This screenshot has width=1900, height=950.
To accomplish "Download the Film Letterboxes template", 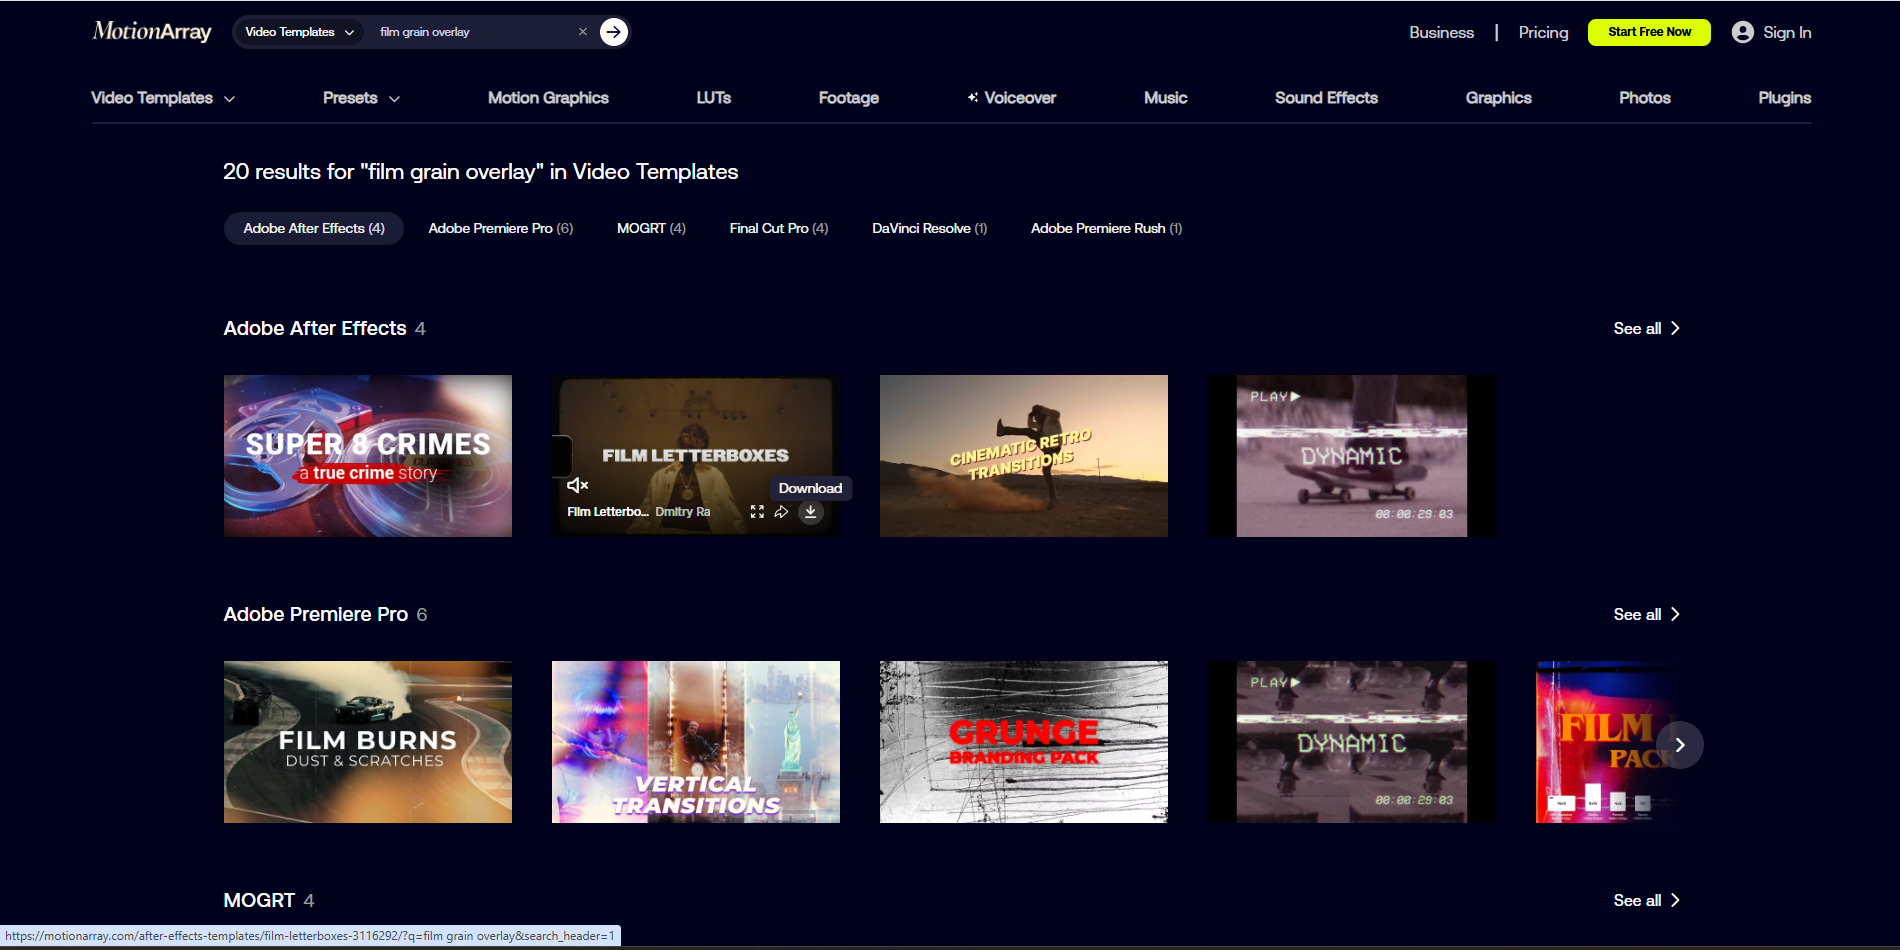I will (x=810, y=511).
